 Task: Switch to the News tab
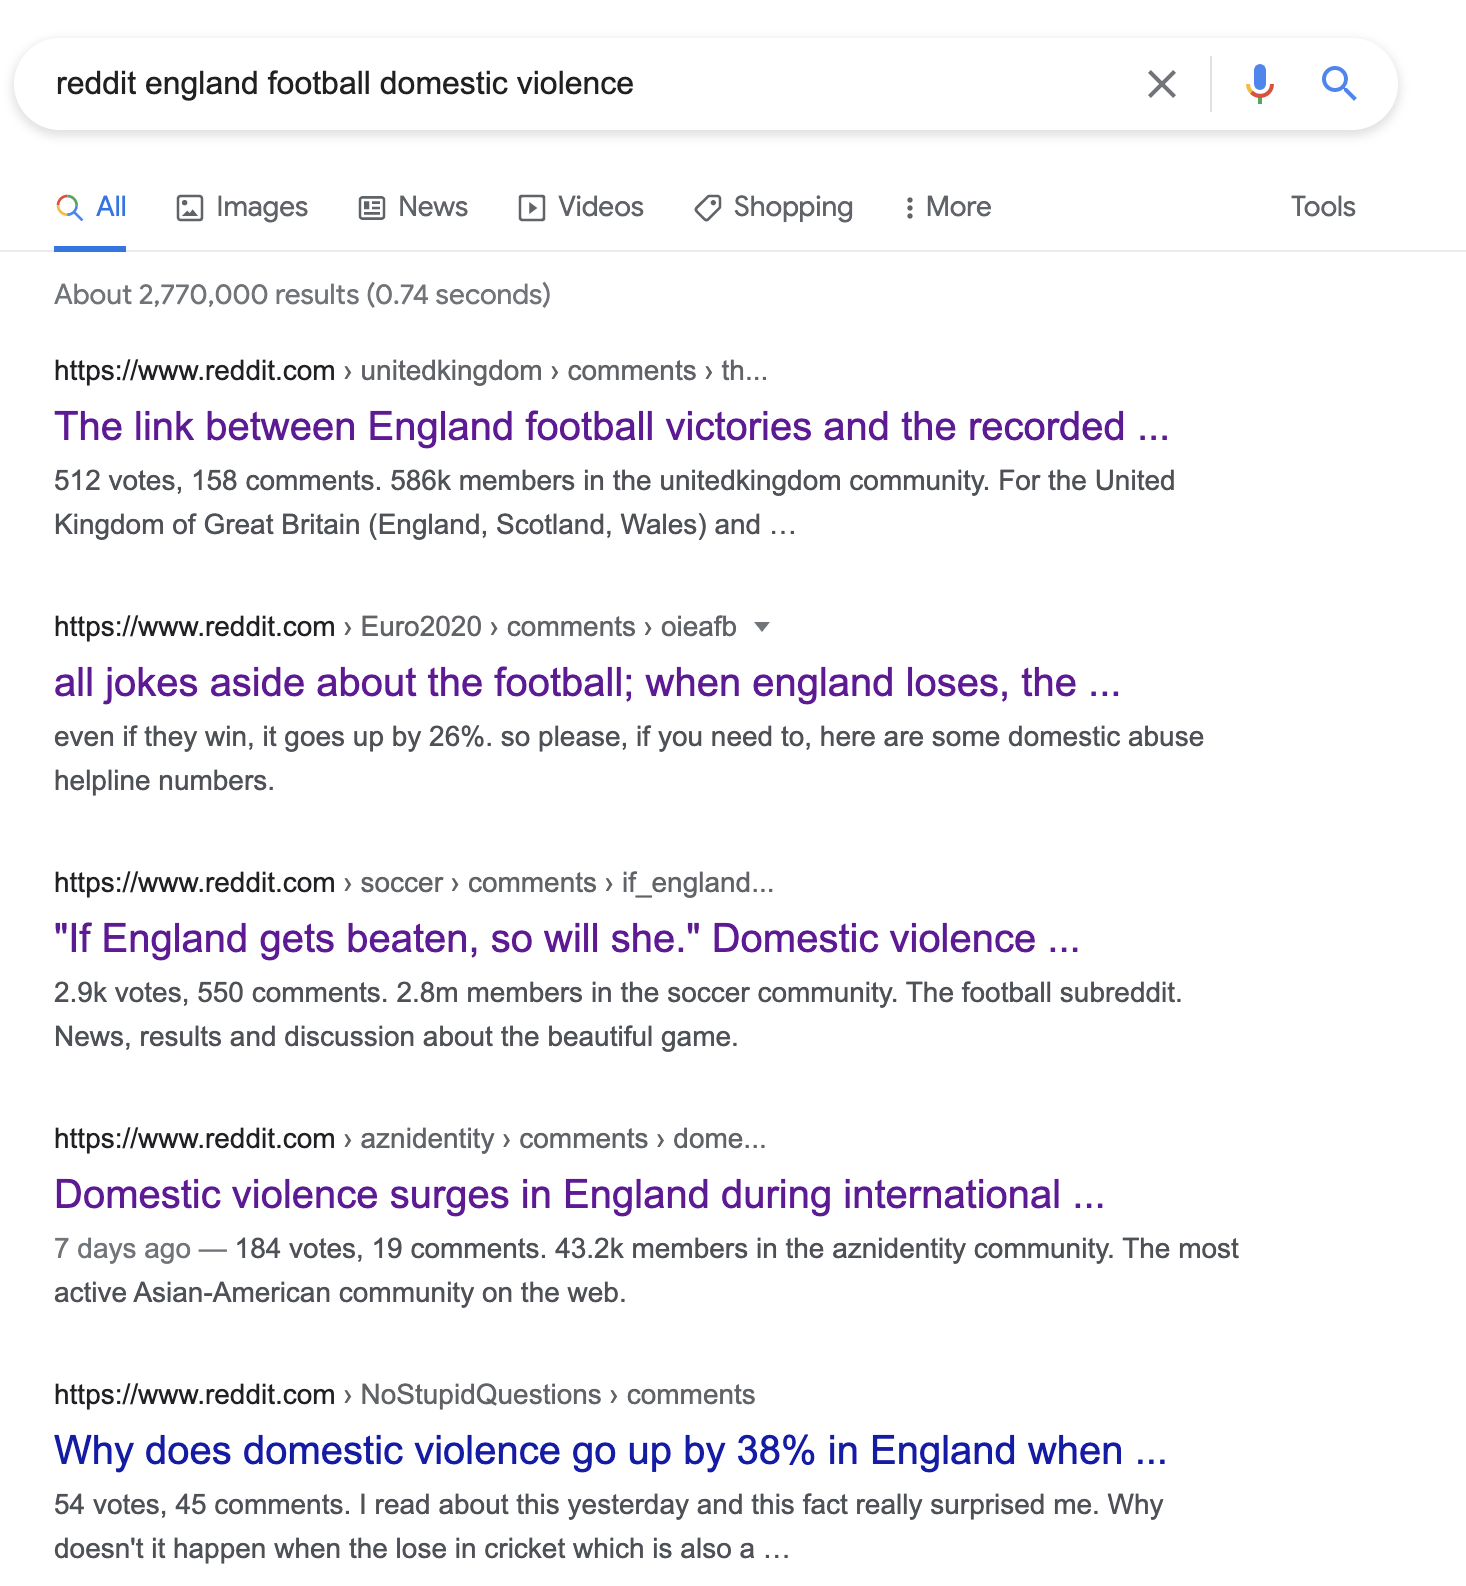pos(413,207)
